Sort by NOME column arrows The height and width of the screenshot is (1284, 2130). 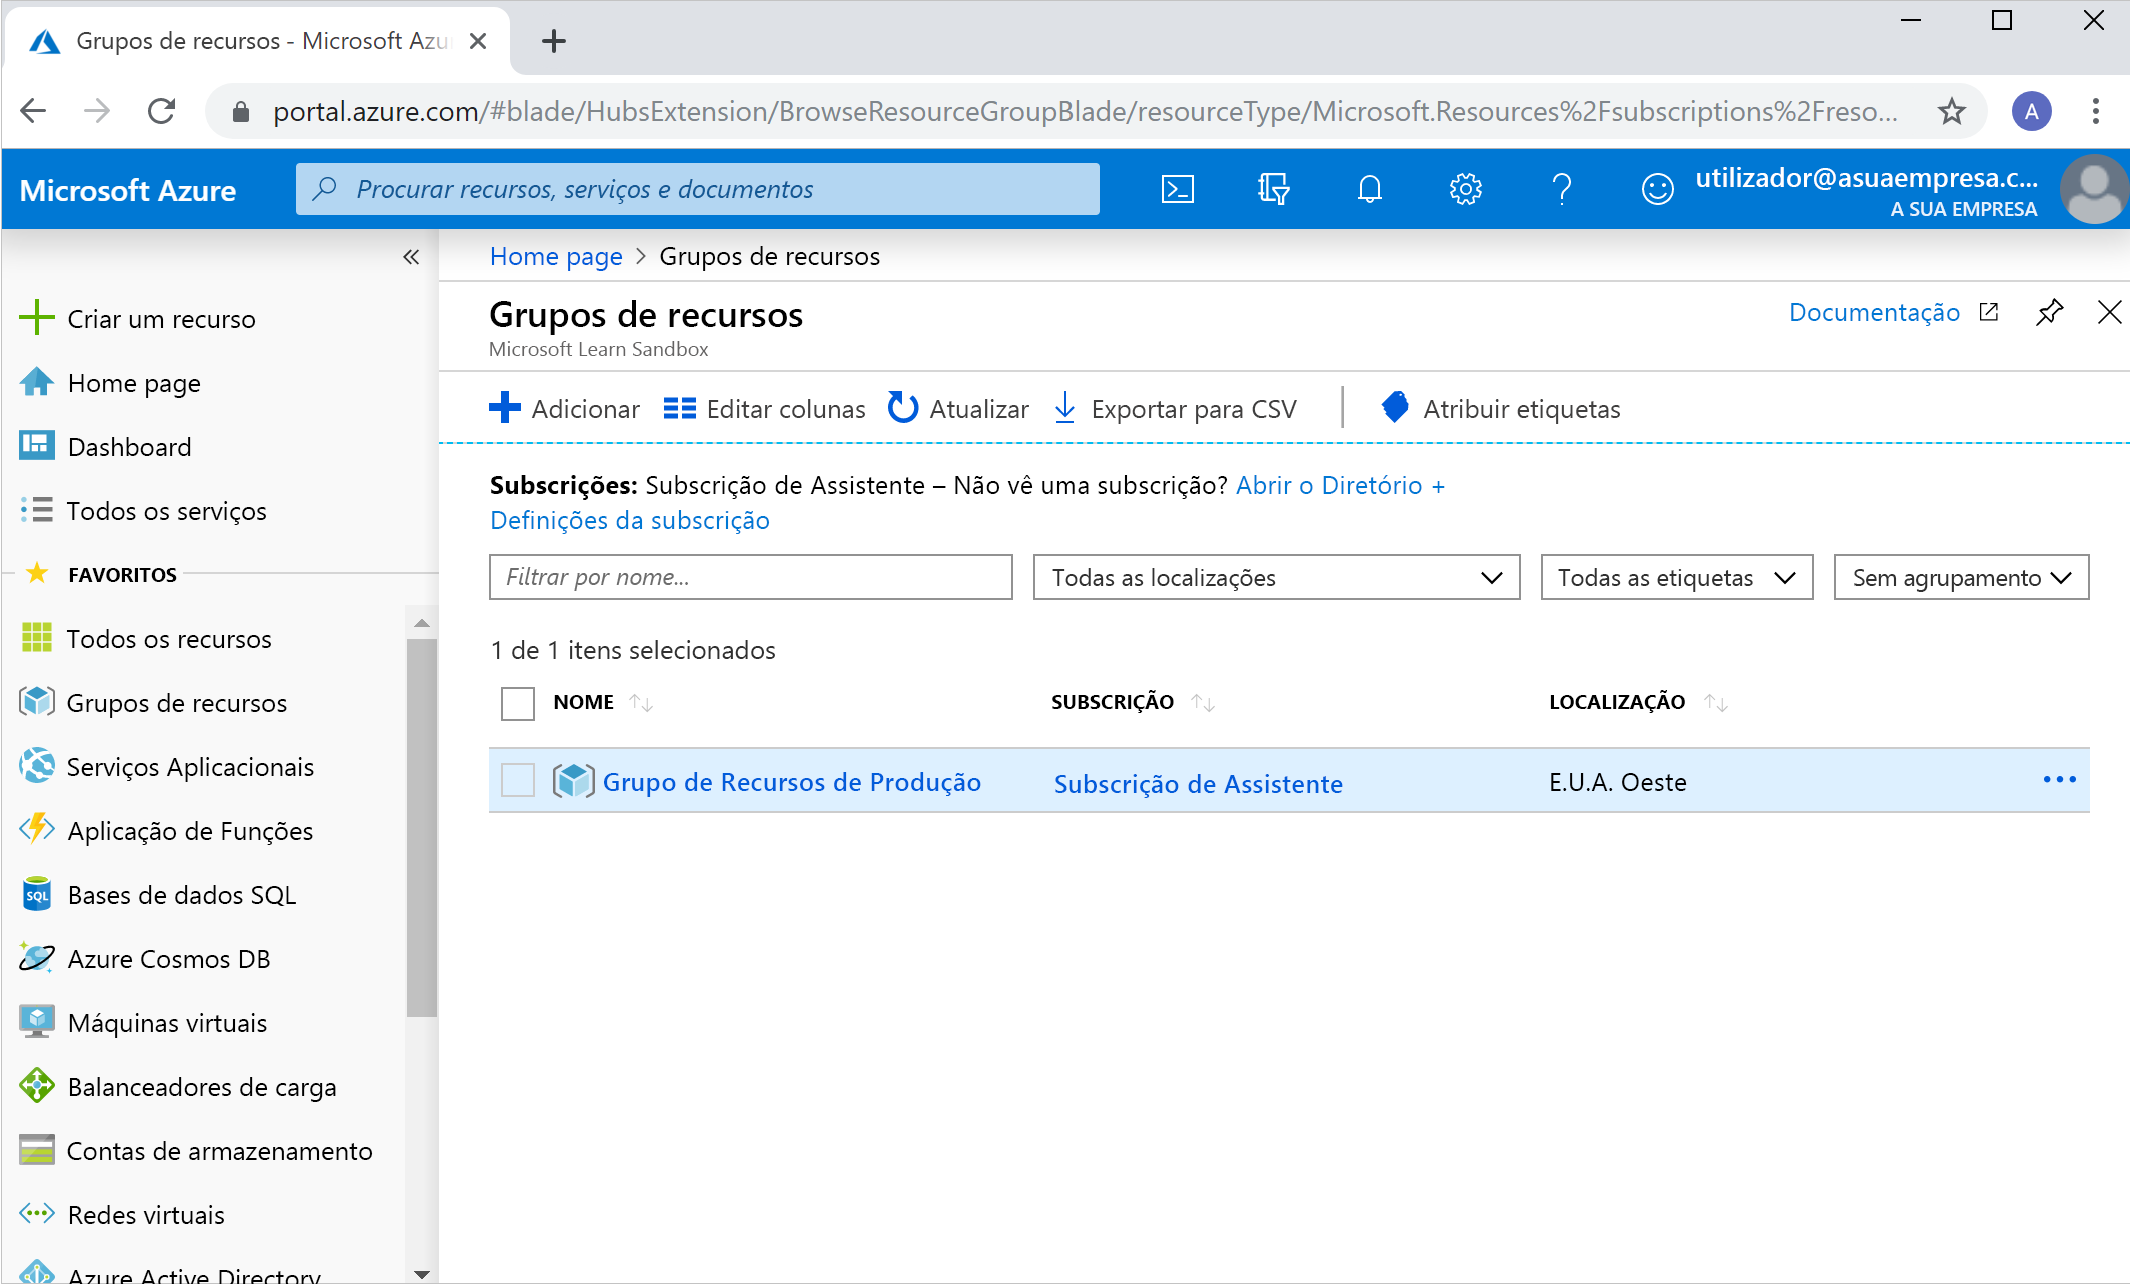pos(641,703)
